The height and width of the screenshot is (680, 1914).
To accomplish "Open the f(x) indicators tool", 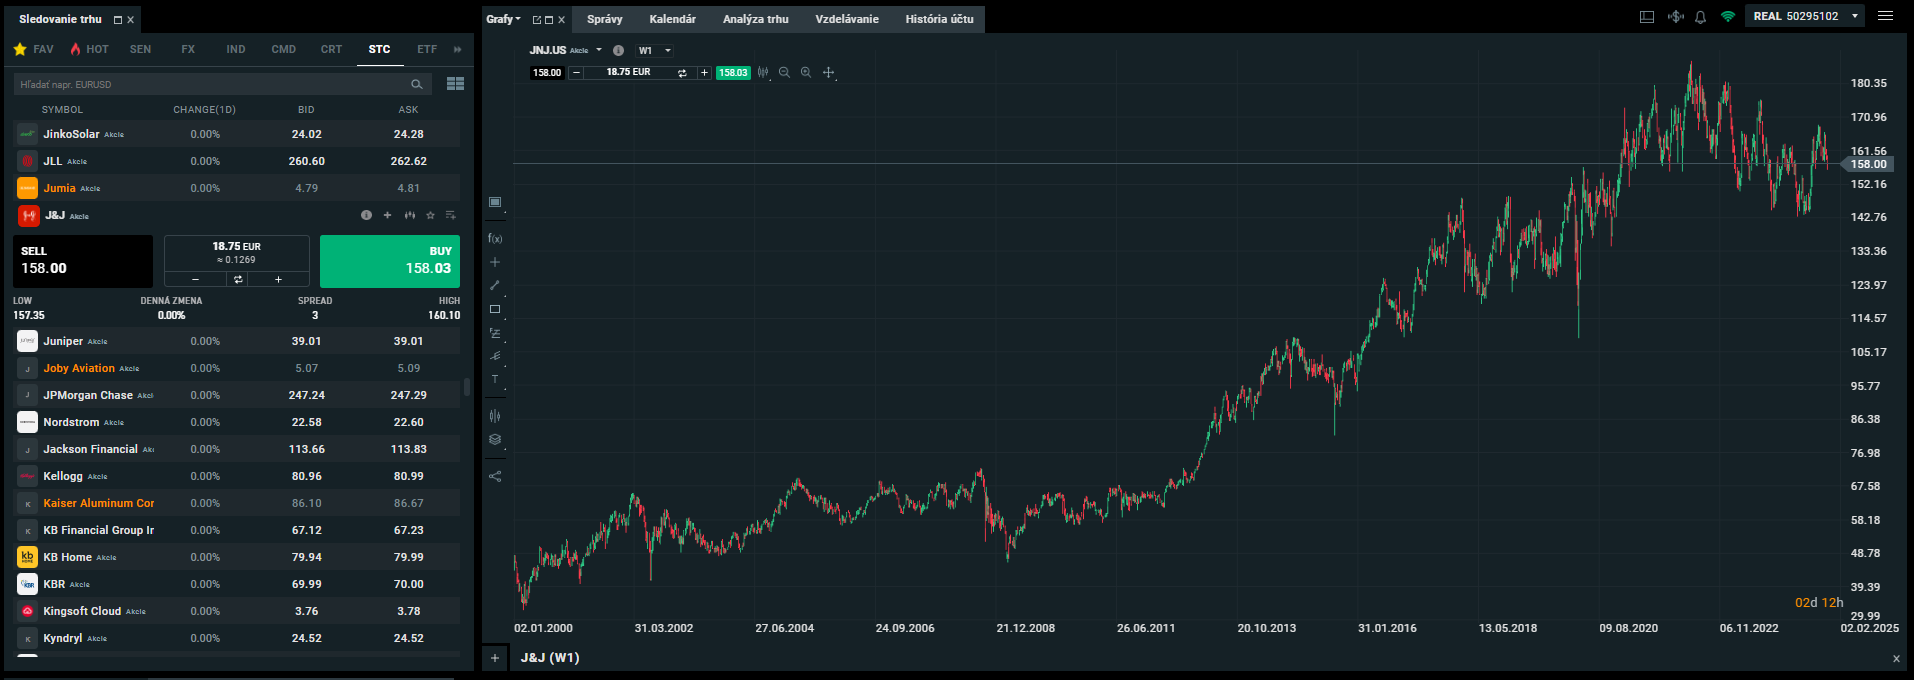I will pyautogui.click(x=495, y=238).
